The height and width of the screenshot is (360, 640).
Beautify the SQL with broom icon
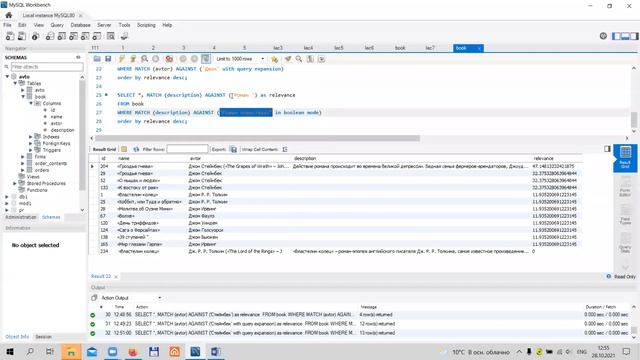click(x=288, y=59)
